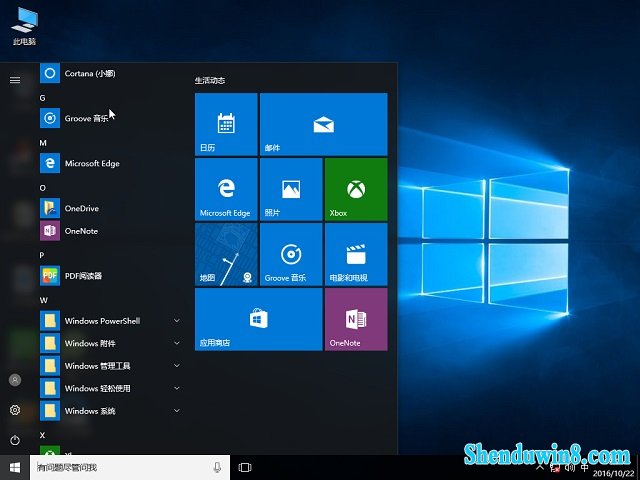Open the 日历 calendar tile
Screen dimensions: 640x480
226,124
